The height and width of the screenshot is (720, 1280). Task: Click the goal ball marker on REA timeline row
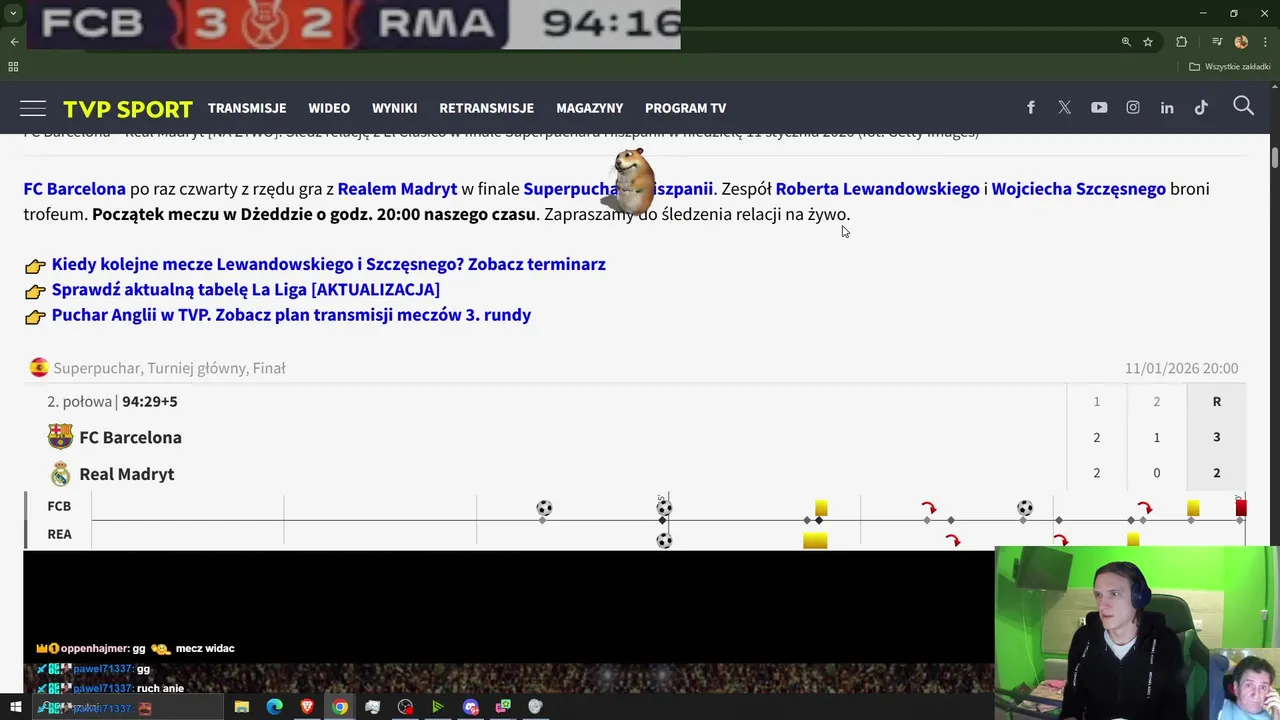click(x=664, y=541)
